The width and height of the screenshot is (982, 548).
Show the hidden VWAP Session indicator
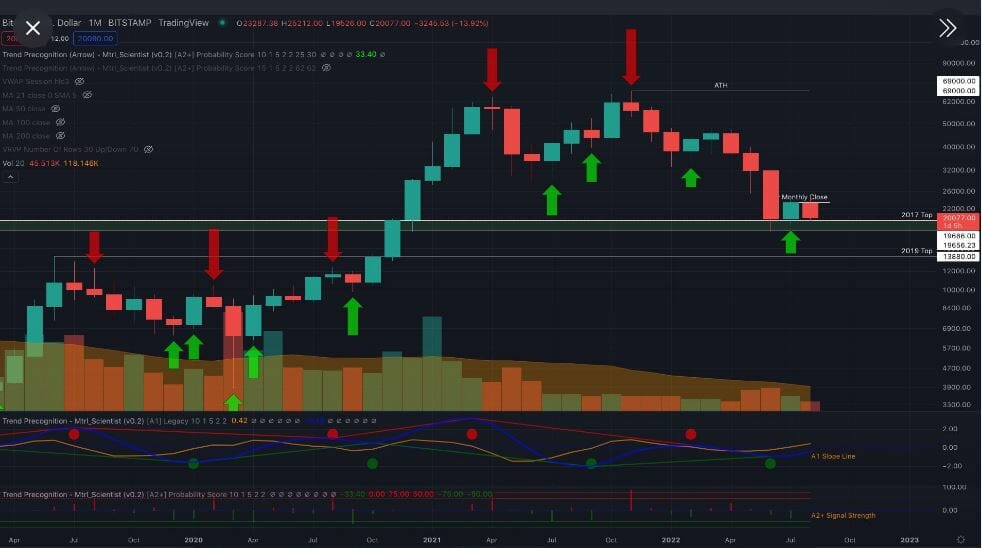point(79,81)
